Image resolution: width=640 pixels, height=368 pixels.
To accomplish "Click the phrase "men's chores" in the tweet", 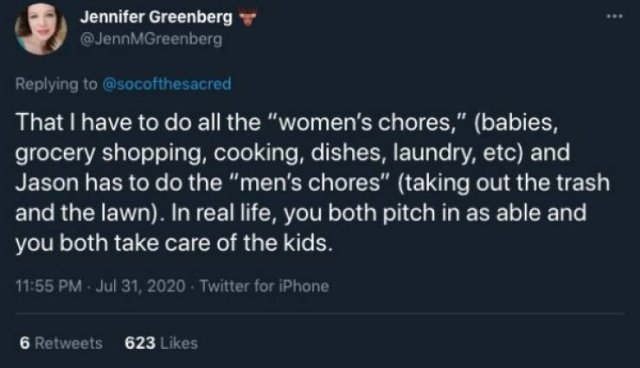I will coord(310,182).
